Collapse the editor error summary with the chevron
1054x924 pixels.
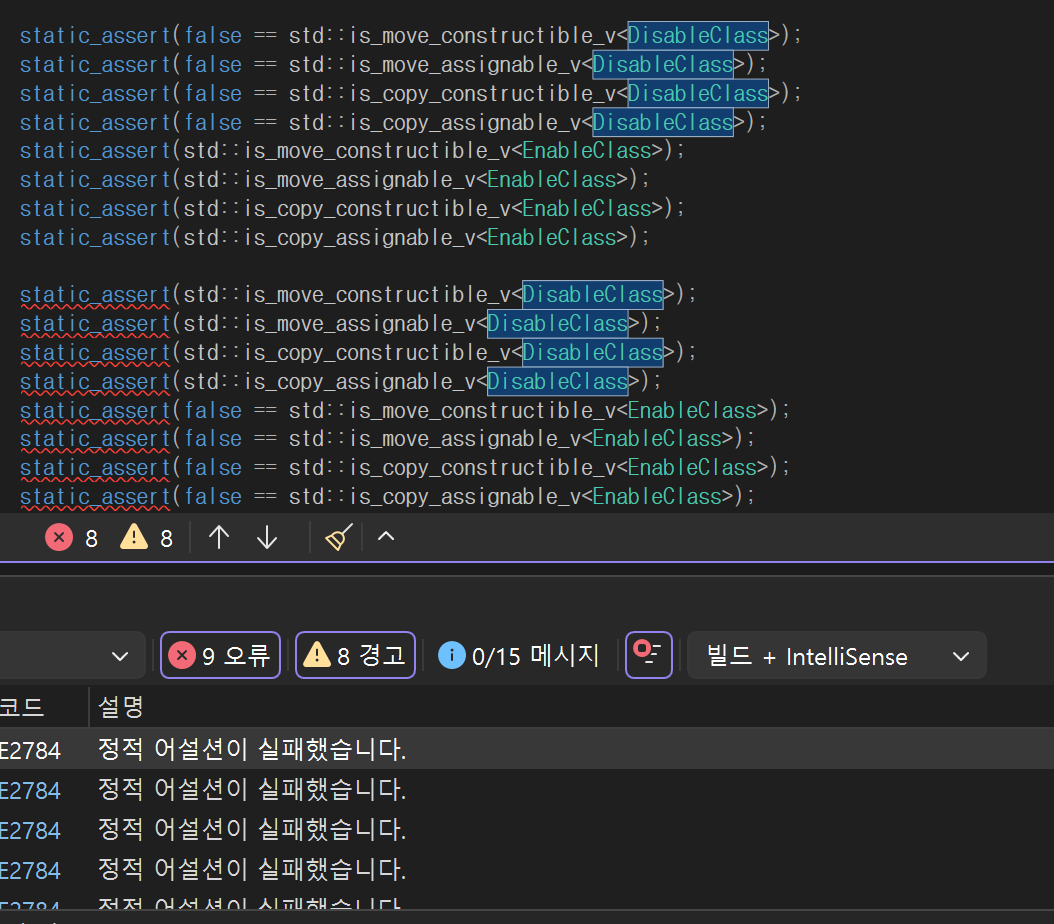[x=386, y=537]
